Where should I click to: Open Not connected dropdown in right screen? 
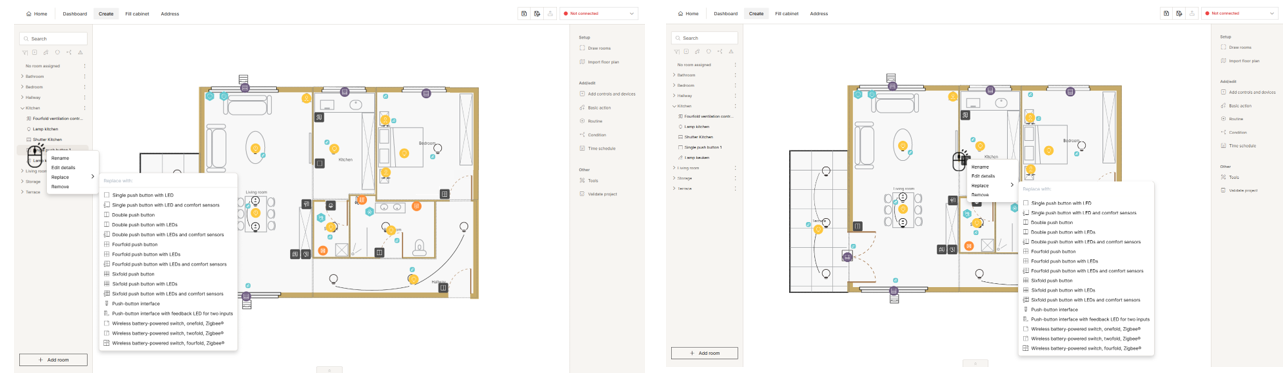1240,14
